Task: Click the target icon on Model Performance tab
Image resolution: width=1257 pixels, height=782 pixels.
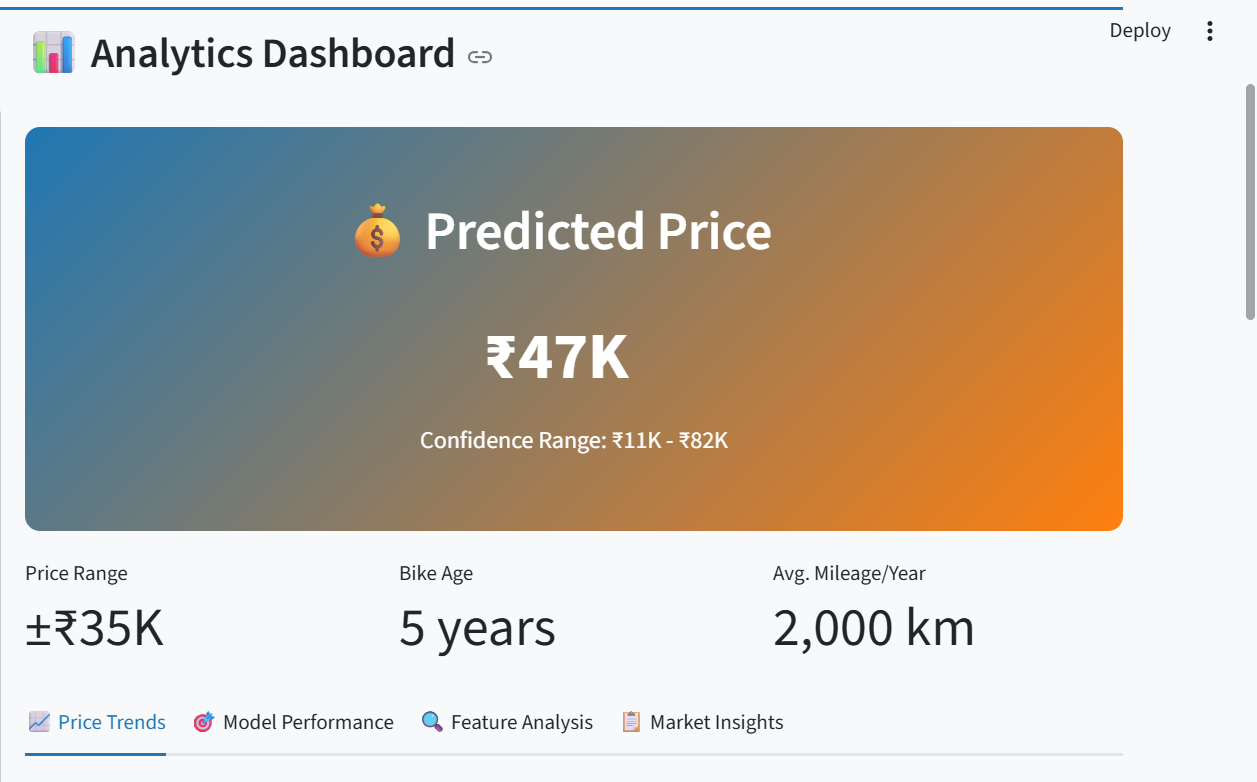Action: pyautogui.click(x=203, y=722)
